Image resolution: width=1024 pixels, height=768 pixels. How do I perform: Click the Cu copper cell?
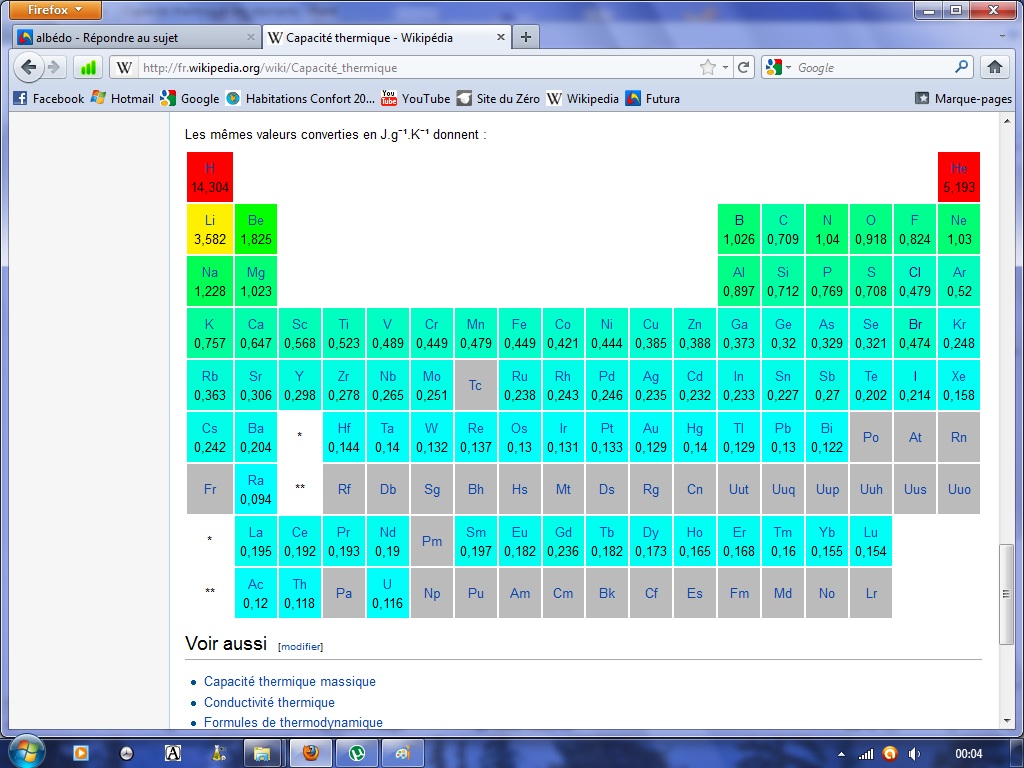[x=651, y=333]
